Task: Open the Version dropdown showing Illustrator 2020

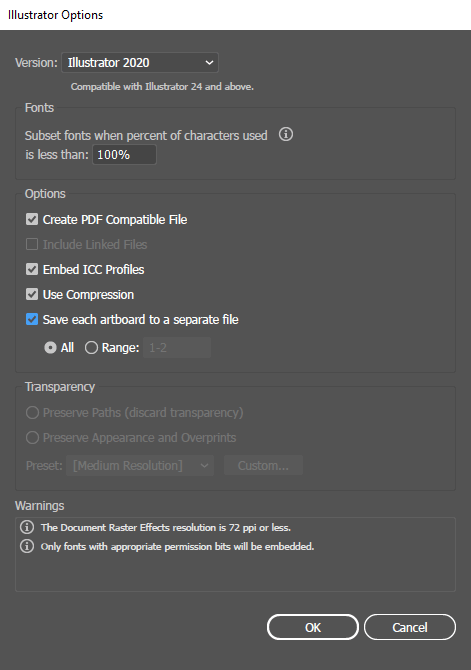Action: pyautogui.click(x=140, y=63)
